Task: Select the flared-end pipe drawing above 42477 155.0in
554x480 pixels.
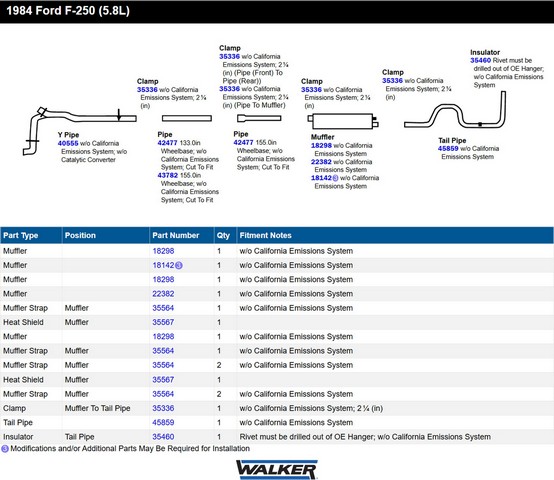Action: (x=259, y=118)
